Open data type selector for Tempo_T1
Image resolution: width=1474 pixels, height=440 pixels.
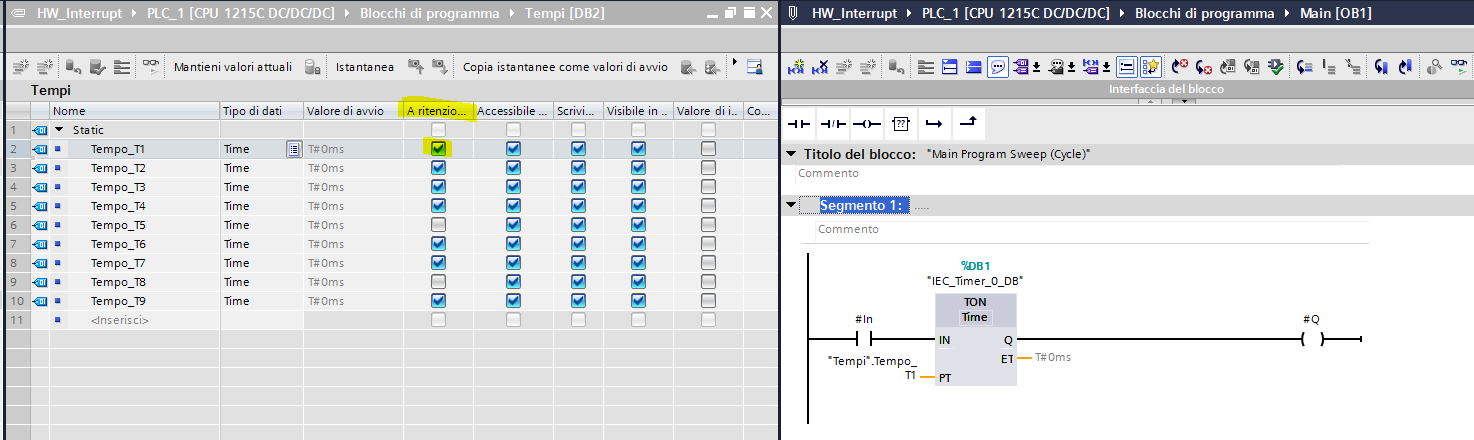coord(293,149)
